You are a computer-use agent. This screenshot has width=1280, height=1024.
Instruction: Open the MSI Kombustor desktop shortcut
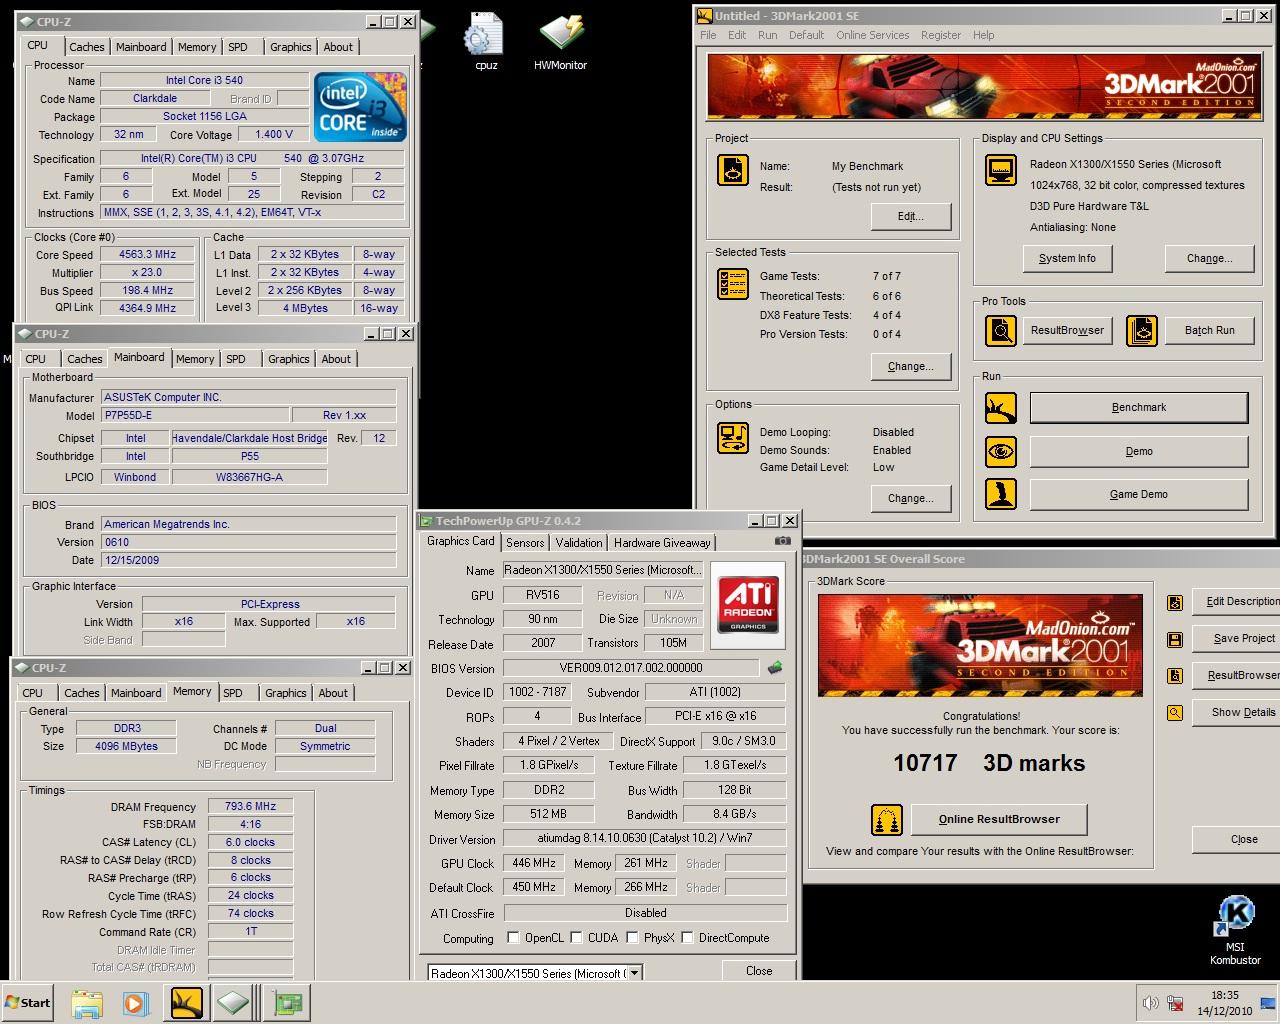(x=1235, y=930)
